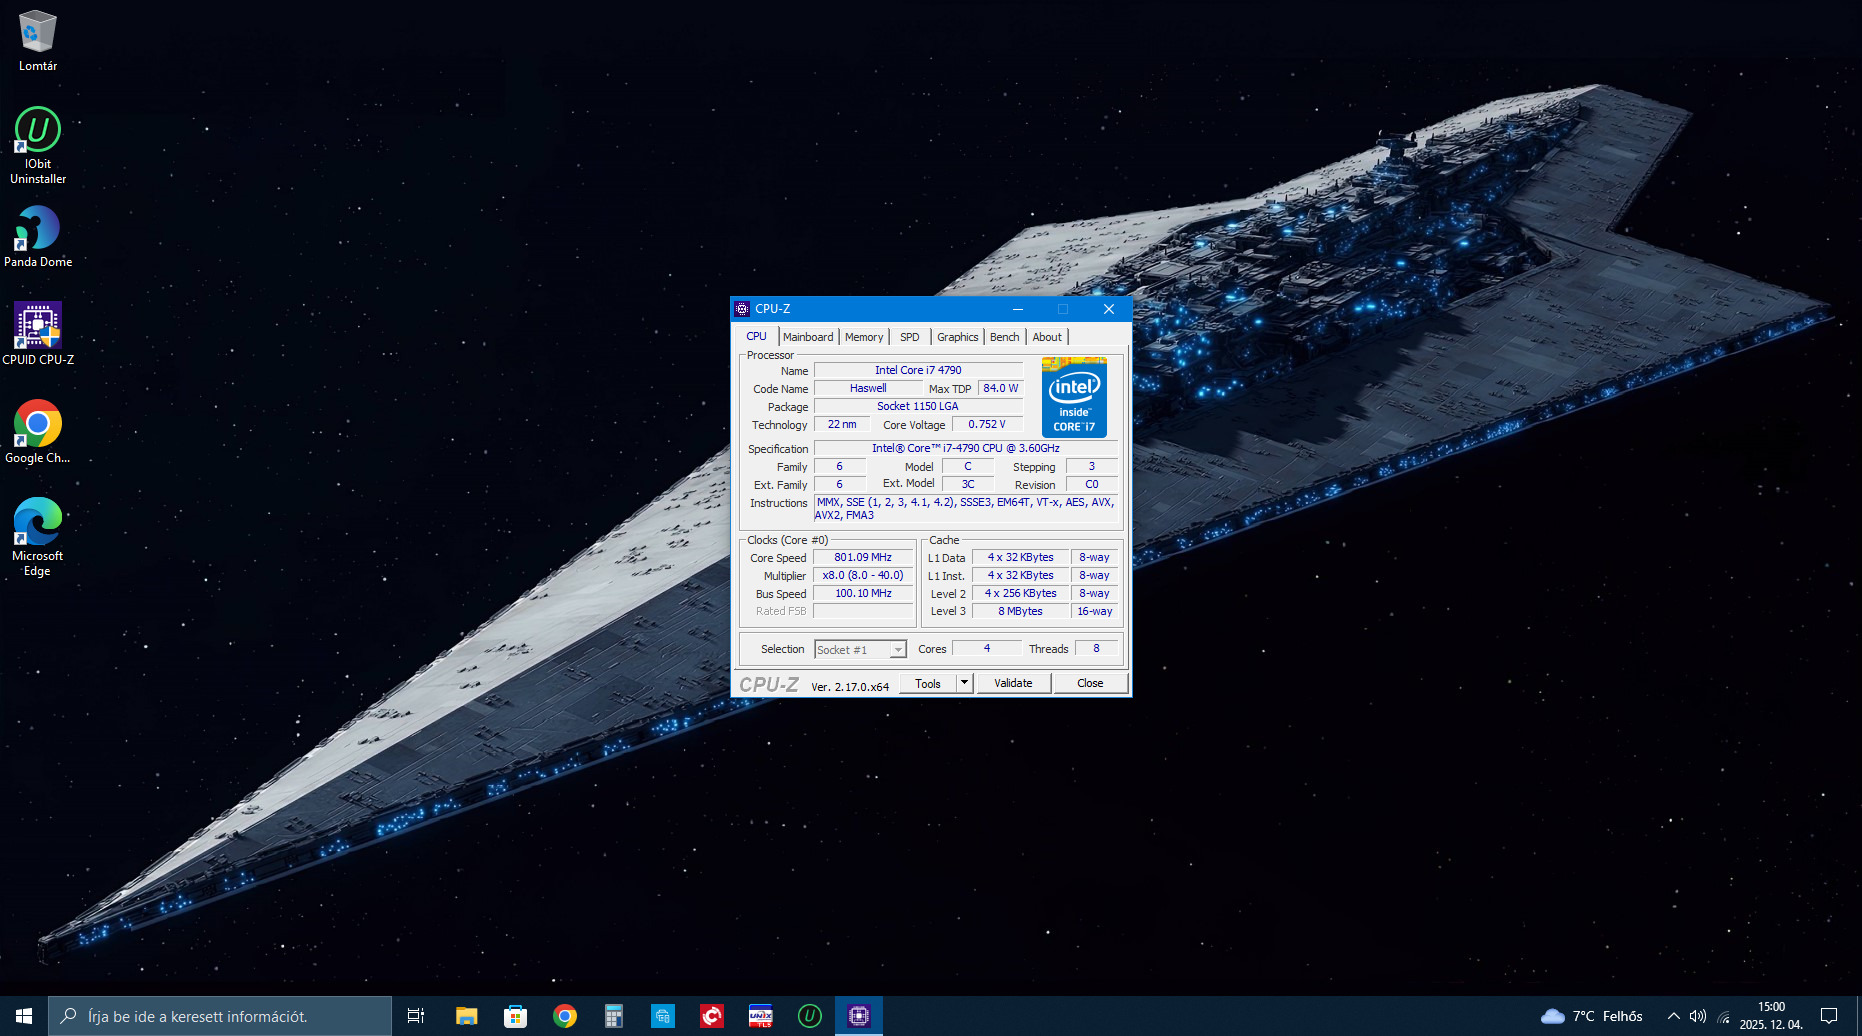Click the active CPU-Z taskbar icon
Viewport: 1862px width, 1036px height.
(859, 1016)
